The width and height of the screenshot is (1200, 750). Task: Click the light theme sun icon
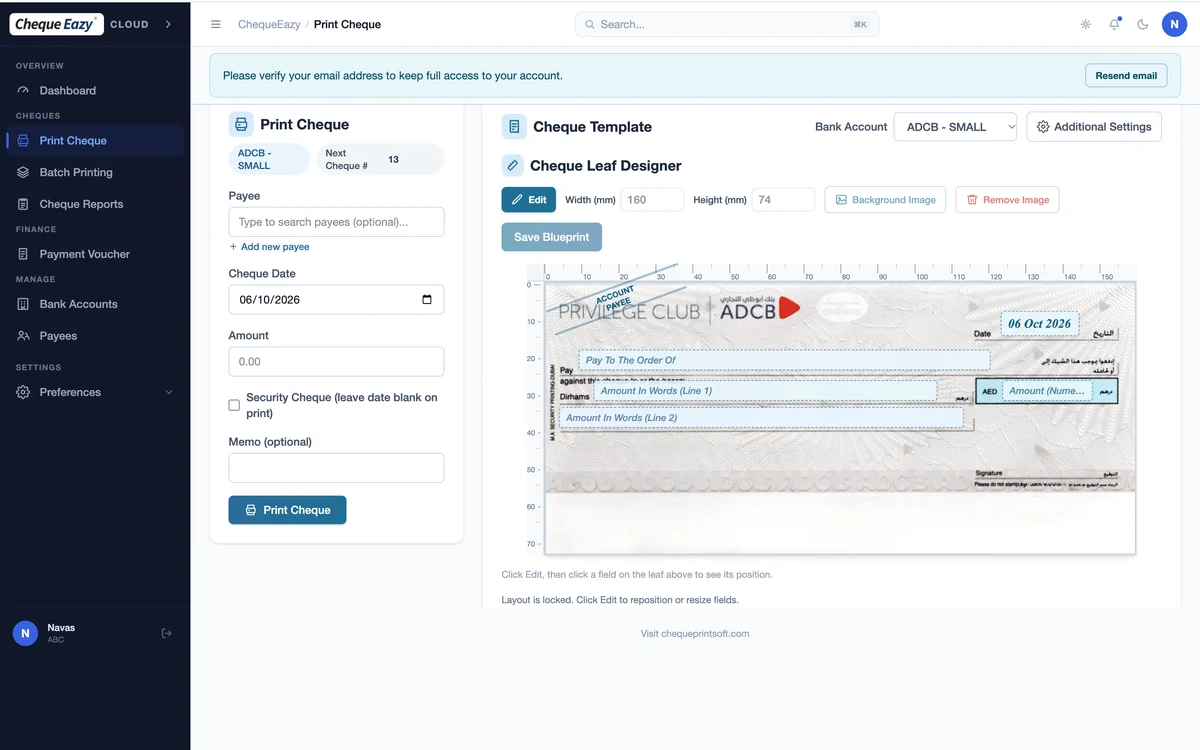[x=1086, y=24]
